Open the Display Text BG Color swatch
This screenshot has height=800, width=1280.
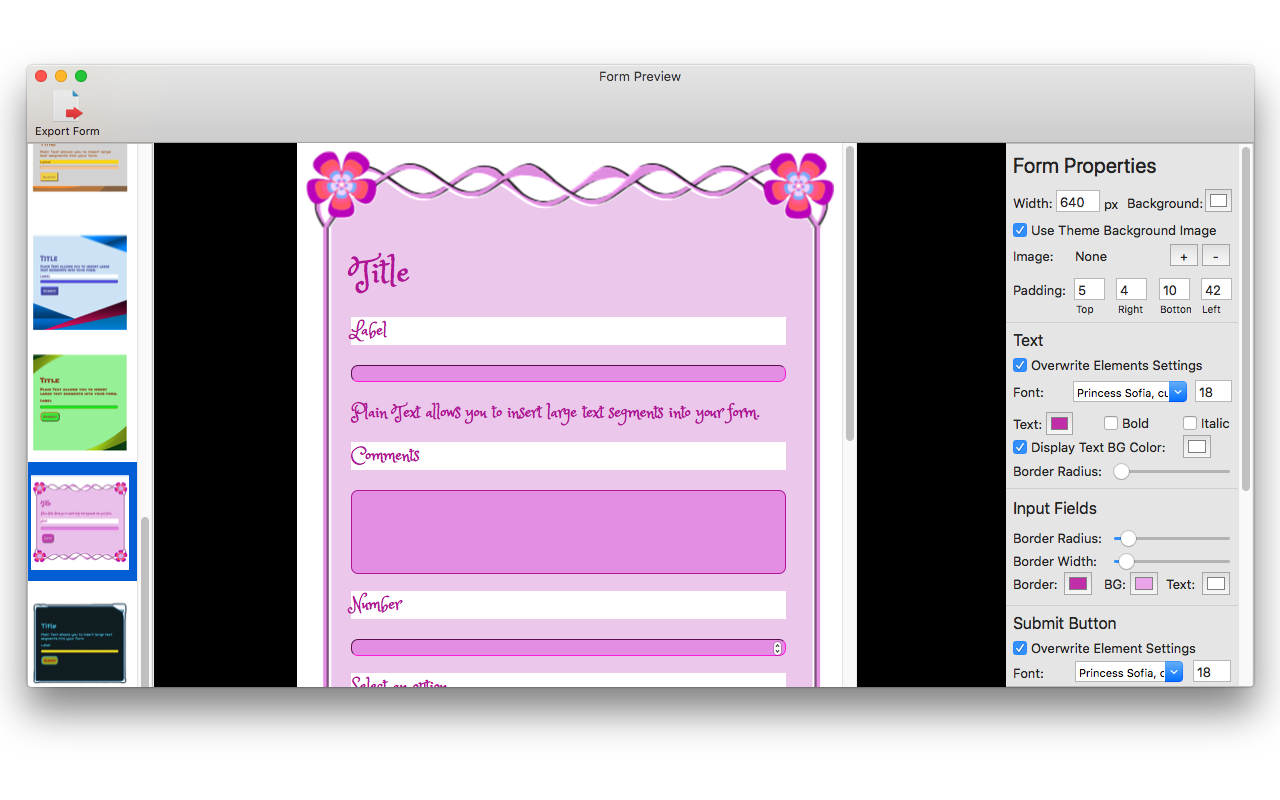1197,447
